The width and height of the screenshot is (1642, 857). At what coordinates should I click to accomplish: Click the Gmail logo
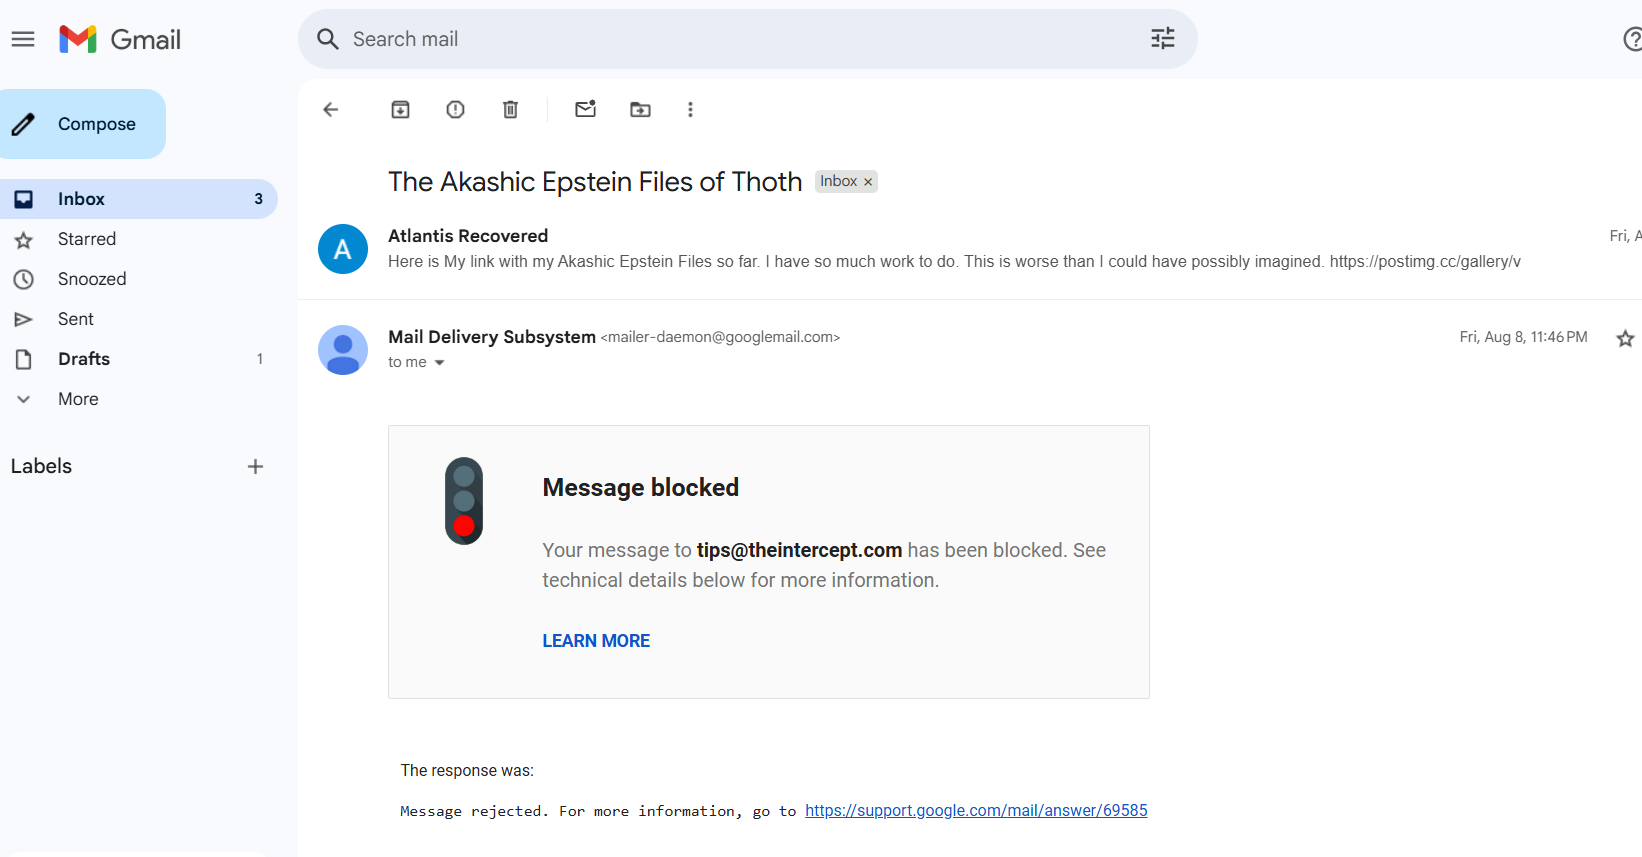(x=120, y=39)
